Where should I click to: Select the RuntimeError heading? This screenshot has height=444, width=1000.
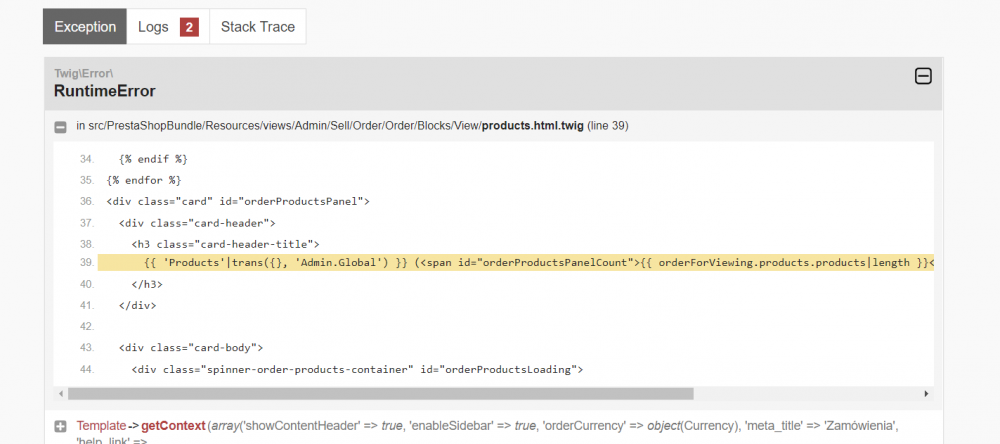point(105,91)
